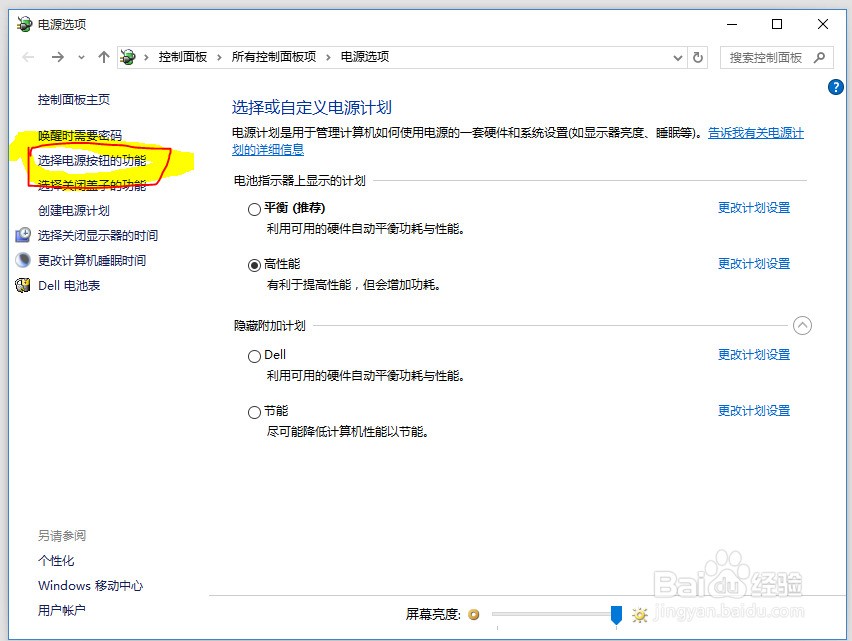
Task: Click 所有控制面板项 in the breadcrumb
Action: pyautogui.click(x=273, y=57)
